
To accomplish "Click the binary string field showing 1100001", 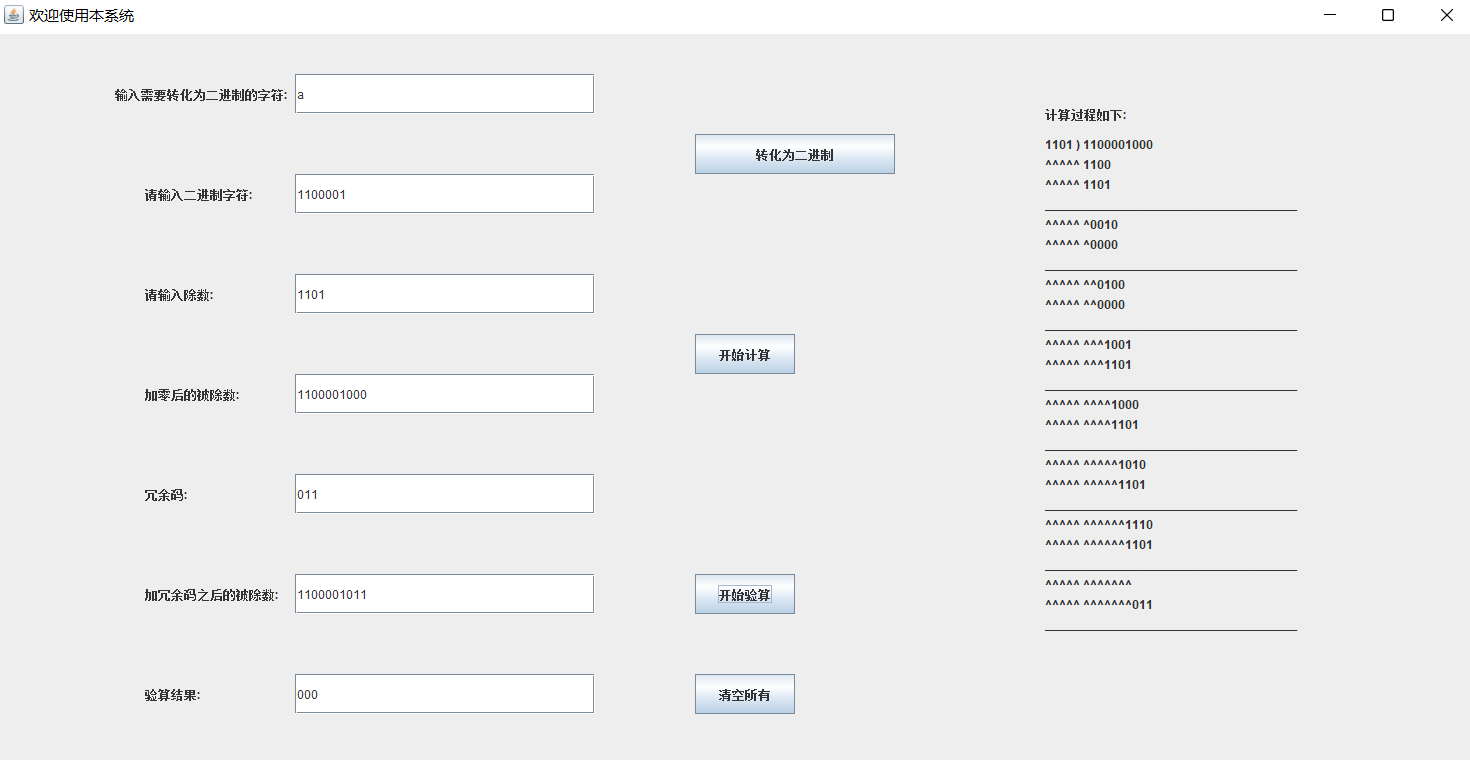I will coord(444,194).
